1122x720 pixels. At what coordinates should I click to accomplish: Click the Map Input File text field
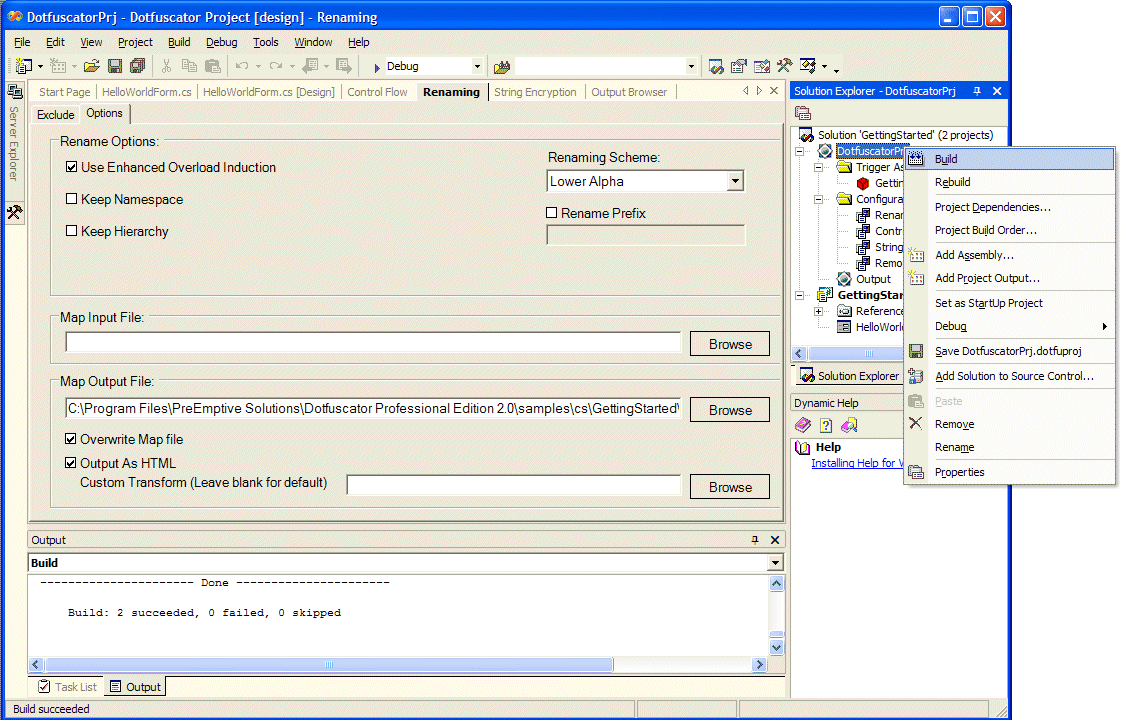point(373,343)
